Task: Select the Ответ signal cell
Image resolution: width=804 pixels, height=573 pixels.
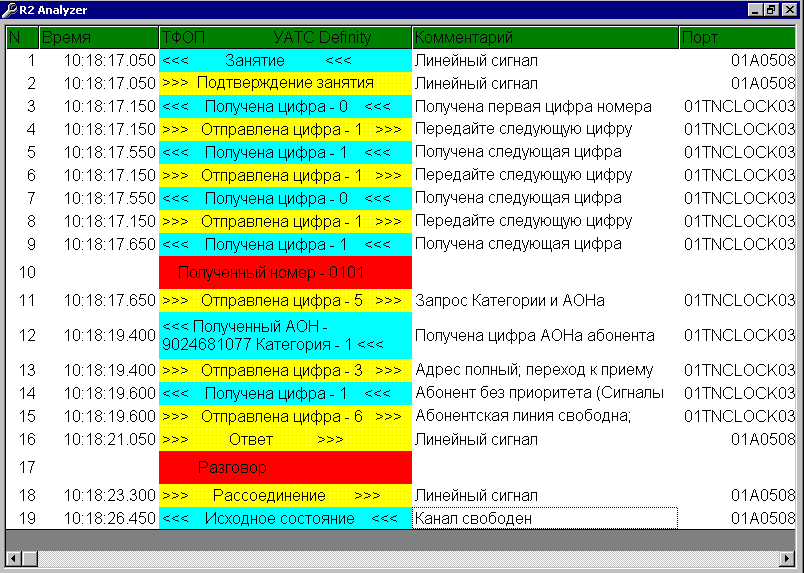Action: click(286, 440)
